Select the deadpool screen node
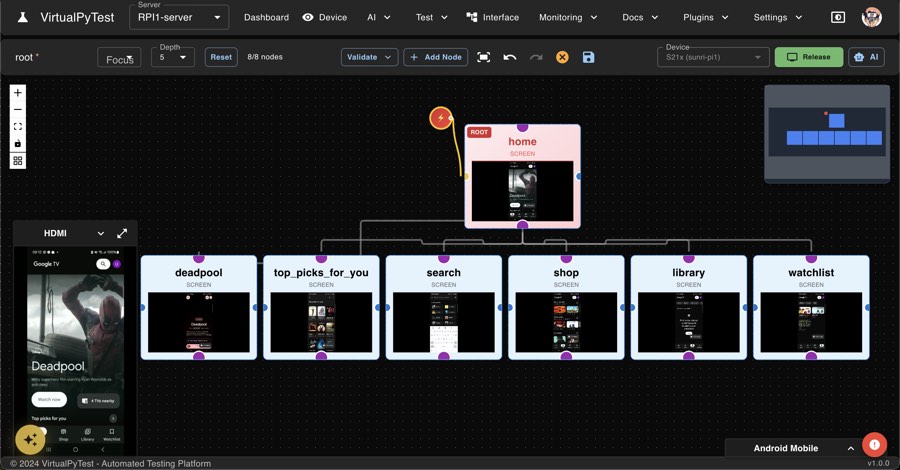This screenshot has width=900, height=470. tap(199, 308)
